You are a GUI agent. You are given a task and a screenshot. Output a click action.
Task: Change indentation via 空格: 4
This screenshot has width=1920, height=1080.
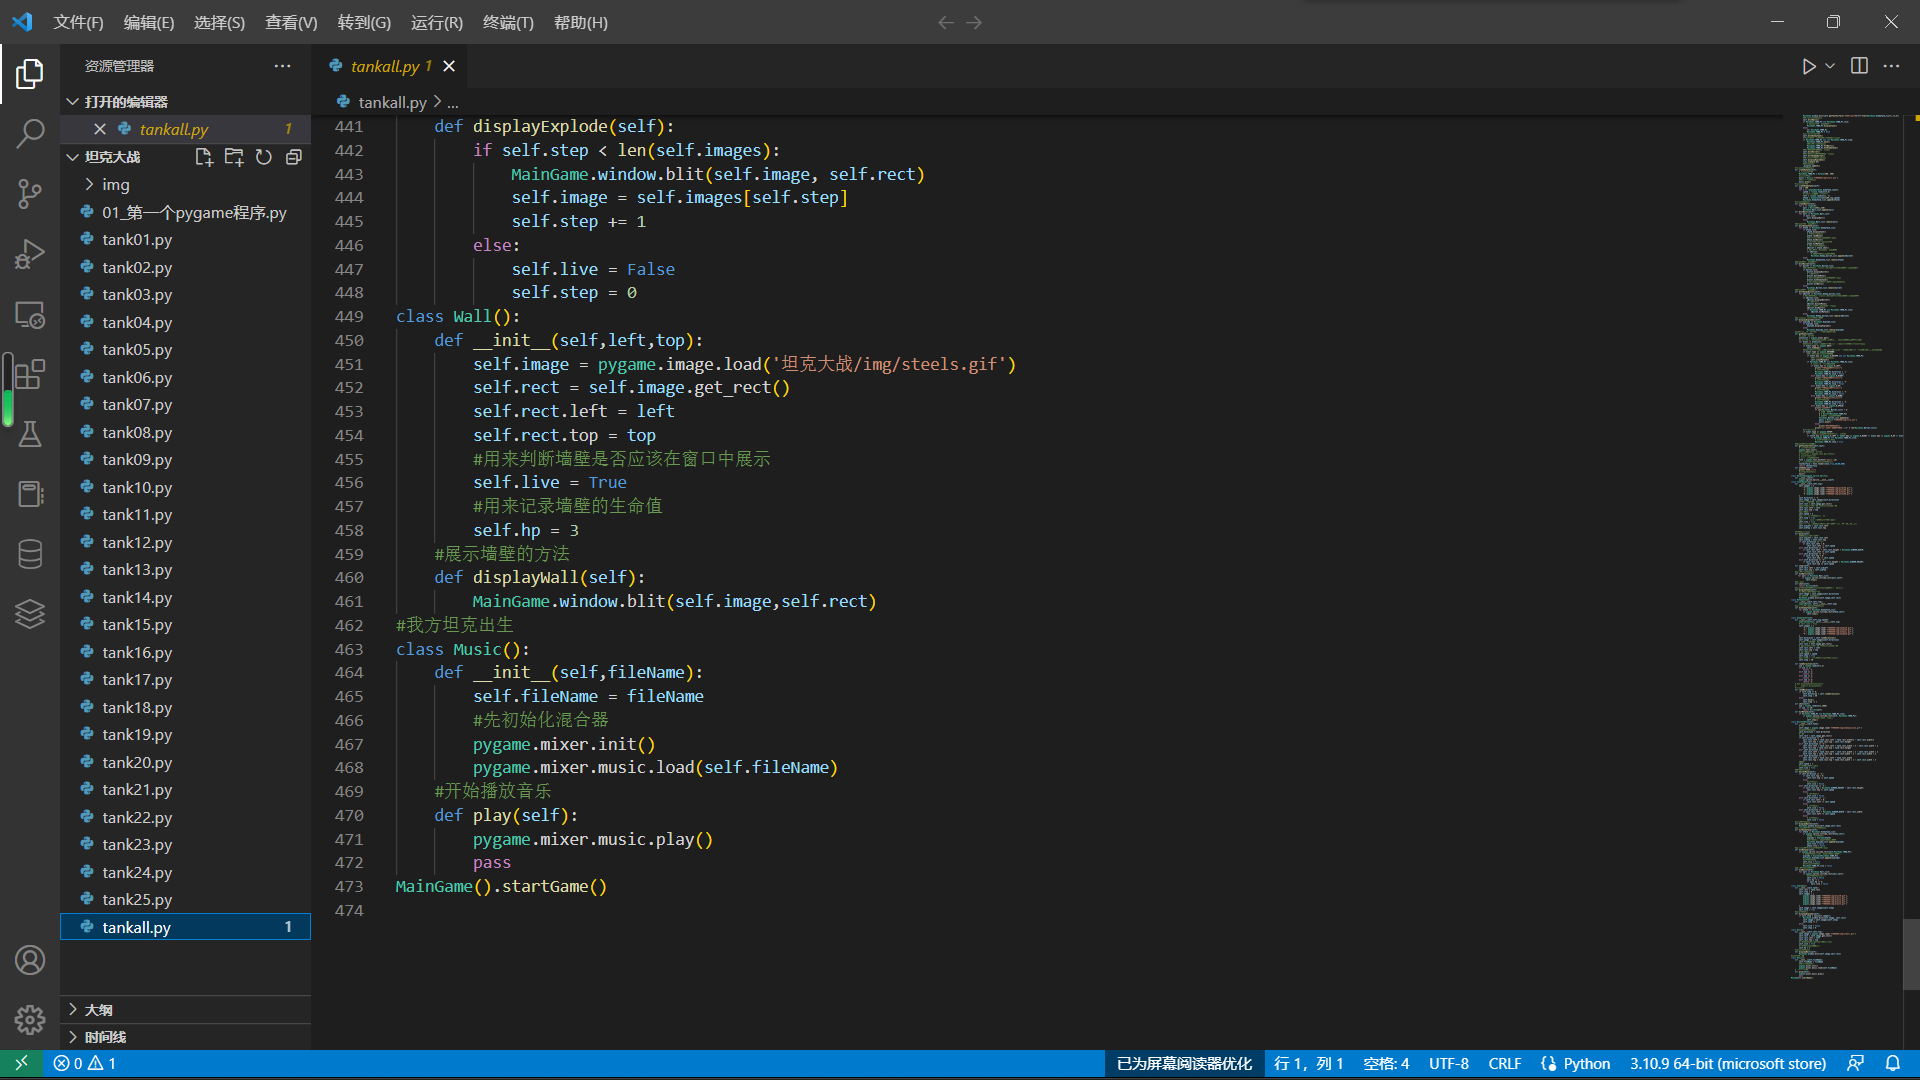click(x=1386, y=1063)
